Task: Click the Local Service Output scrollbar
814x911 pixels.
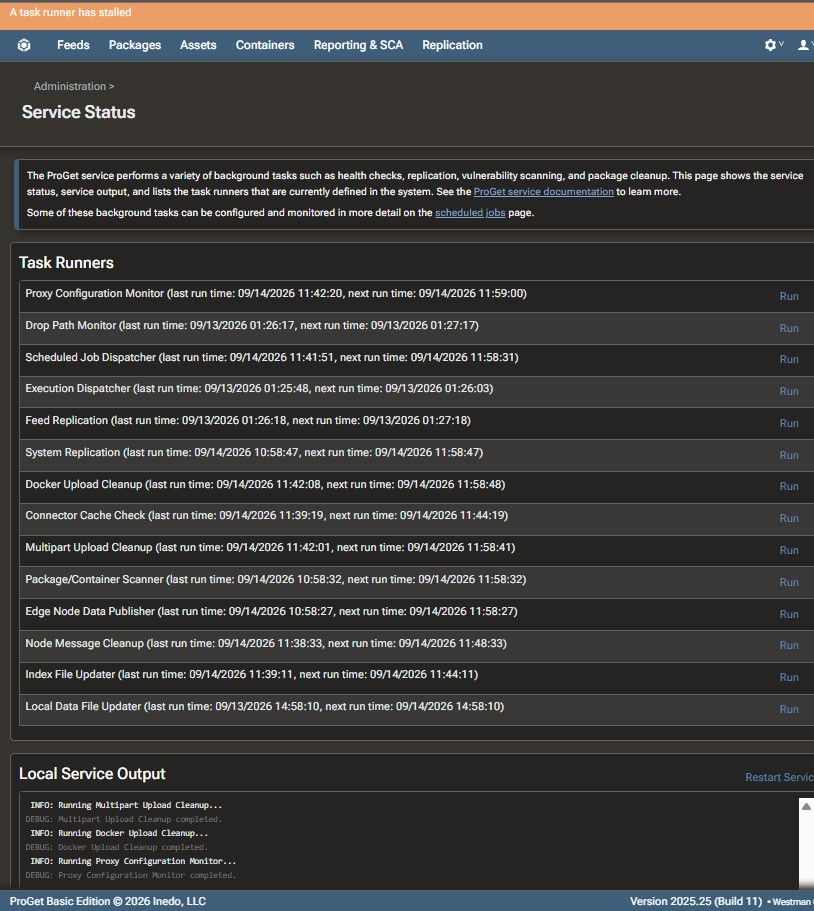Action: (806, 844)
